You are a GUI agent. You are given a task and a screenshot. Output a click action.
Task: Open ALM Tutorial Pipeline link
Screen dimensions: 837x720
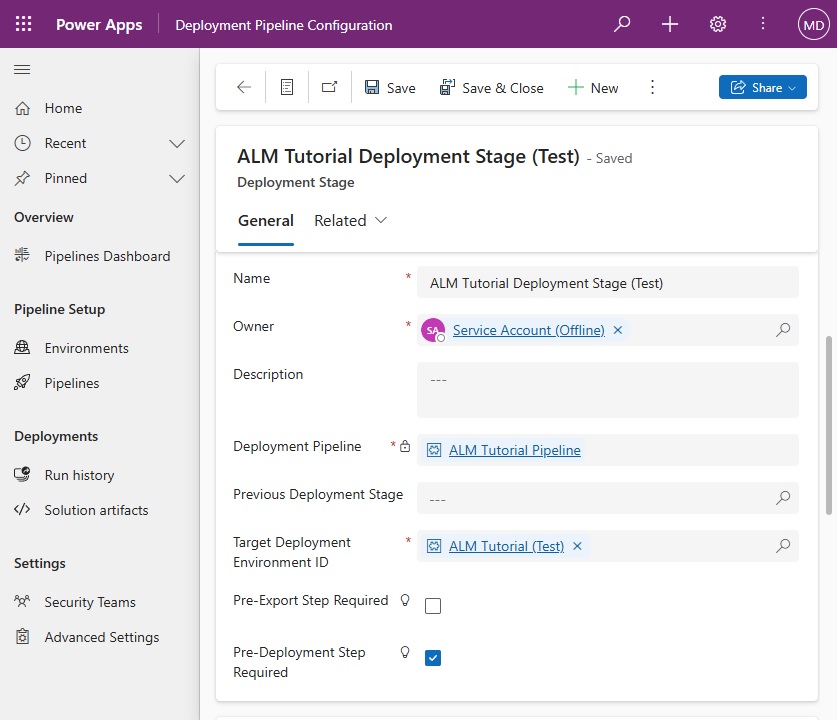[x=515, y=450]
